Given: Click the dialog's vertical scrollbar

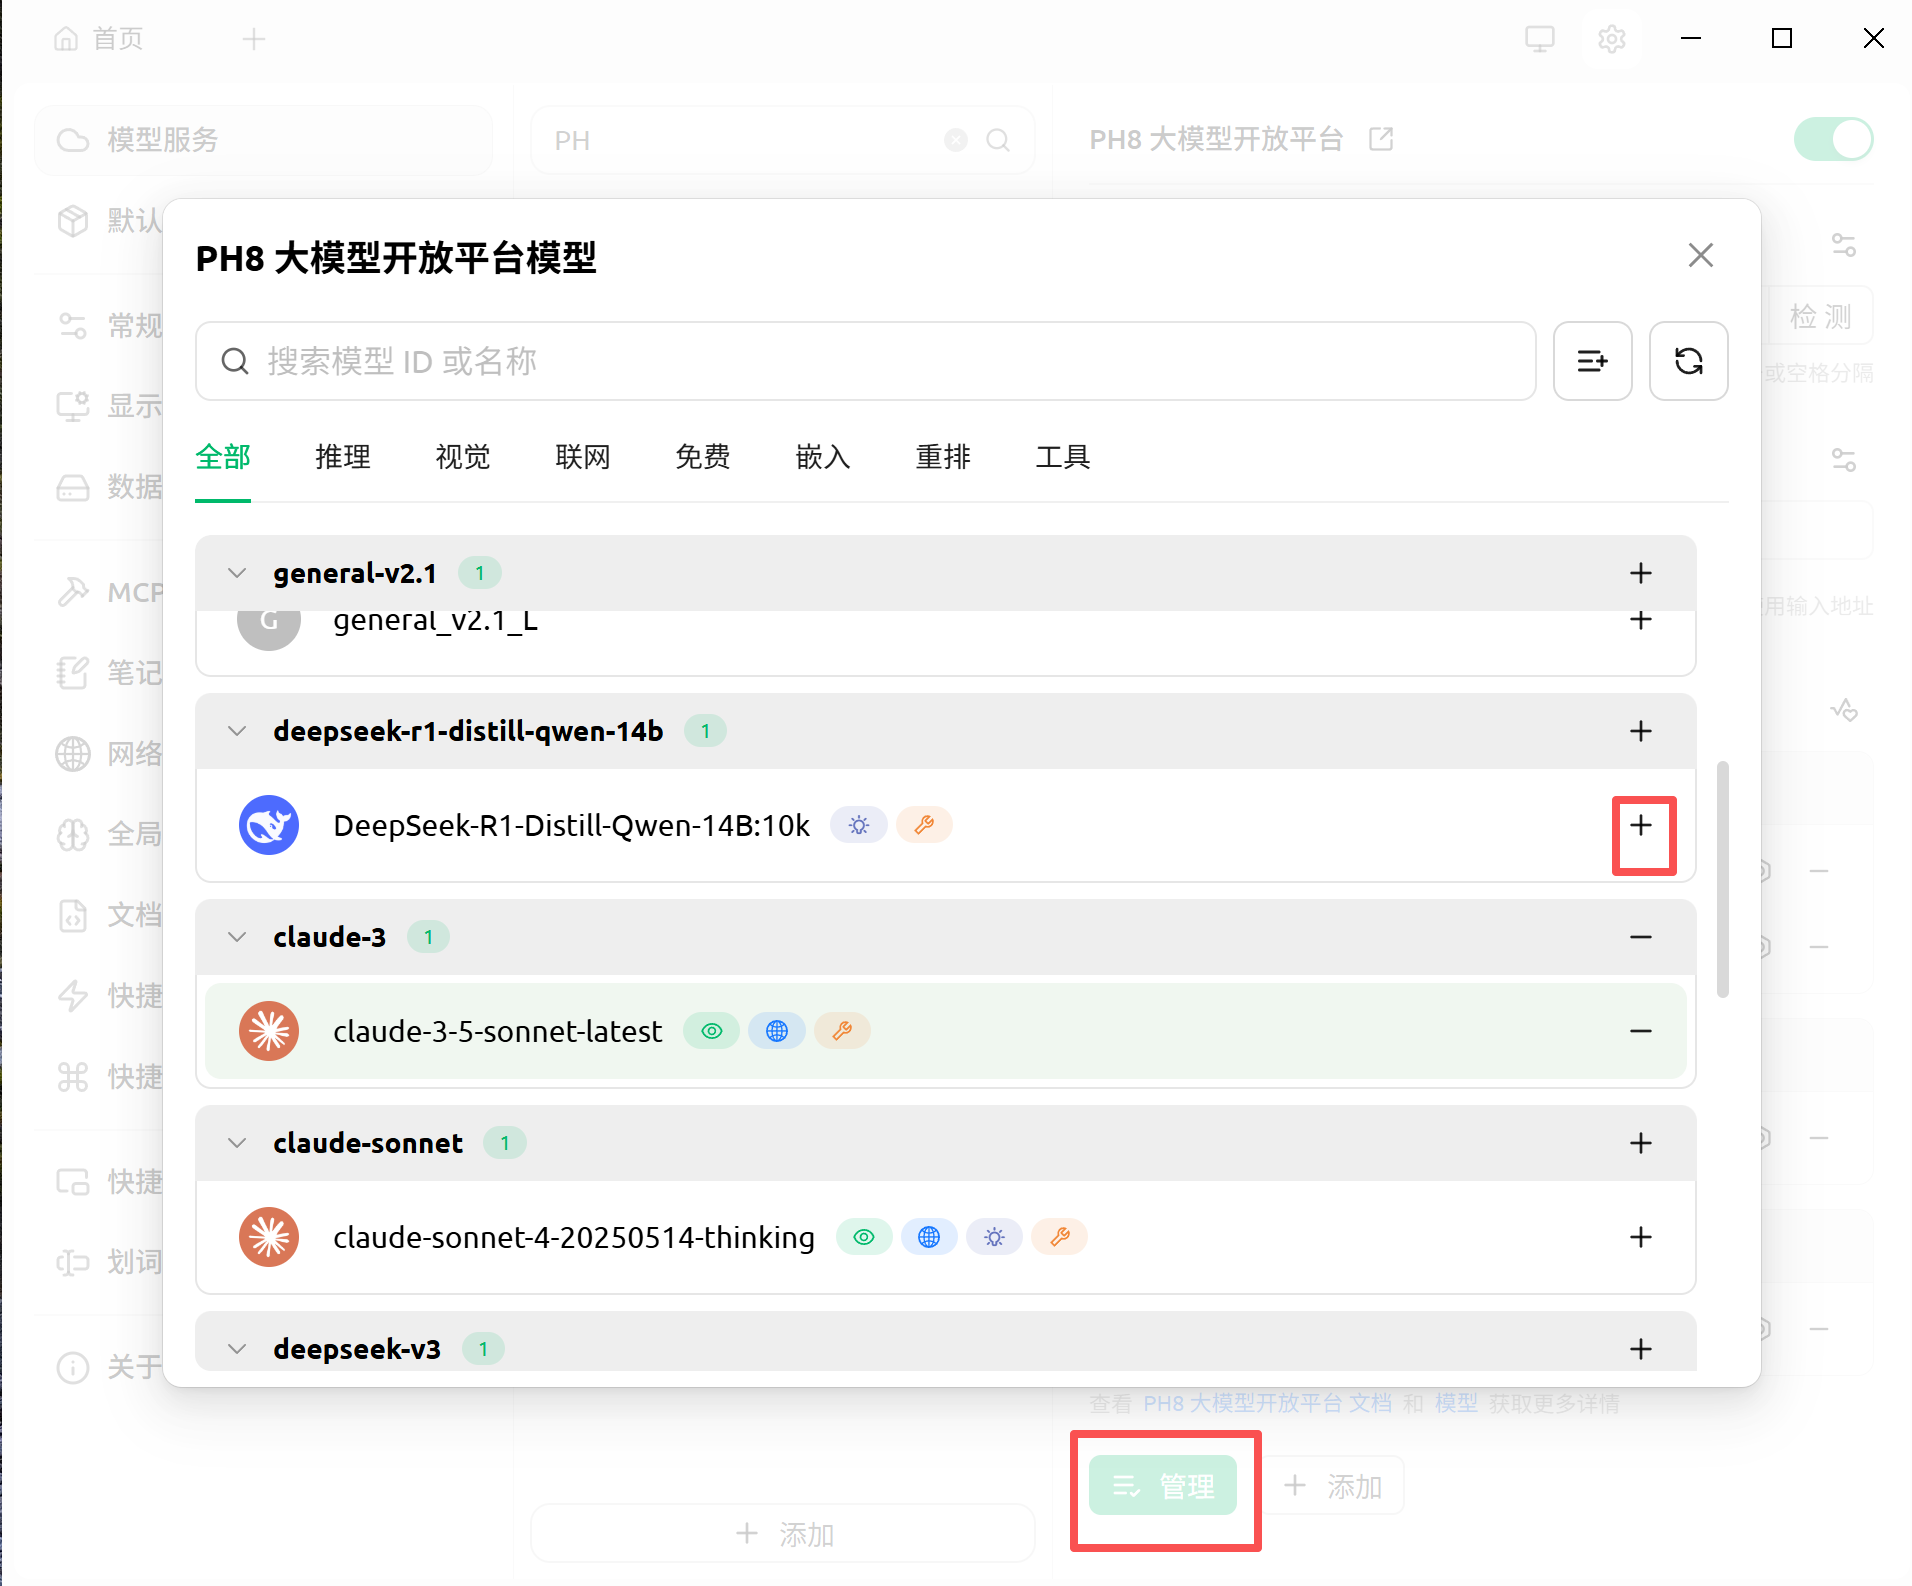Looking at the screenshot, I should coord(1722,880).
